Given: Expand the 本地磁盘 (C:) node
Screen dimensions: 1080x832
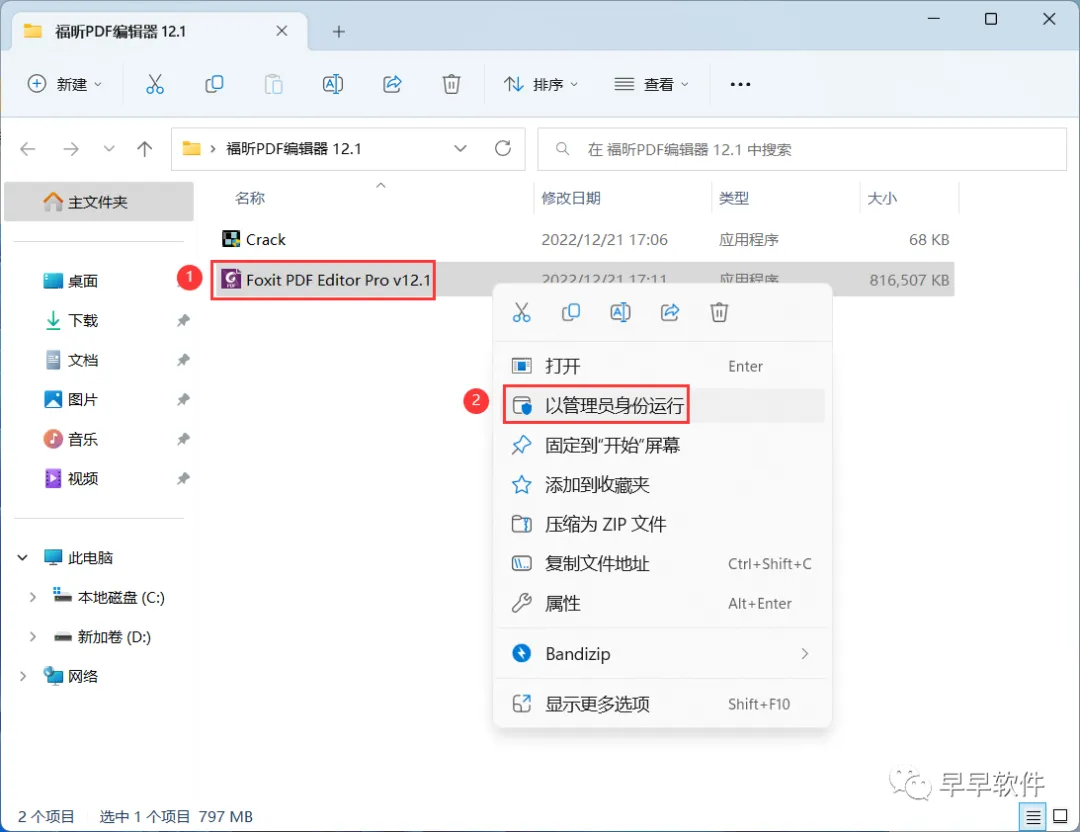Looking at the screenshot, I should [32, 597].
